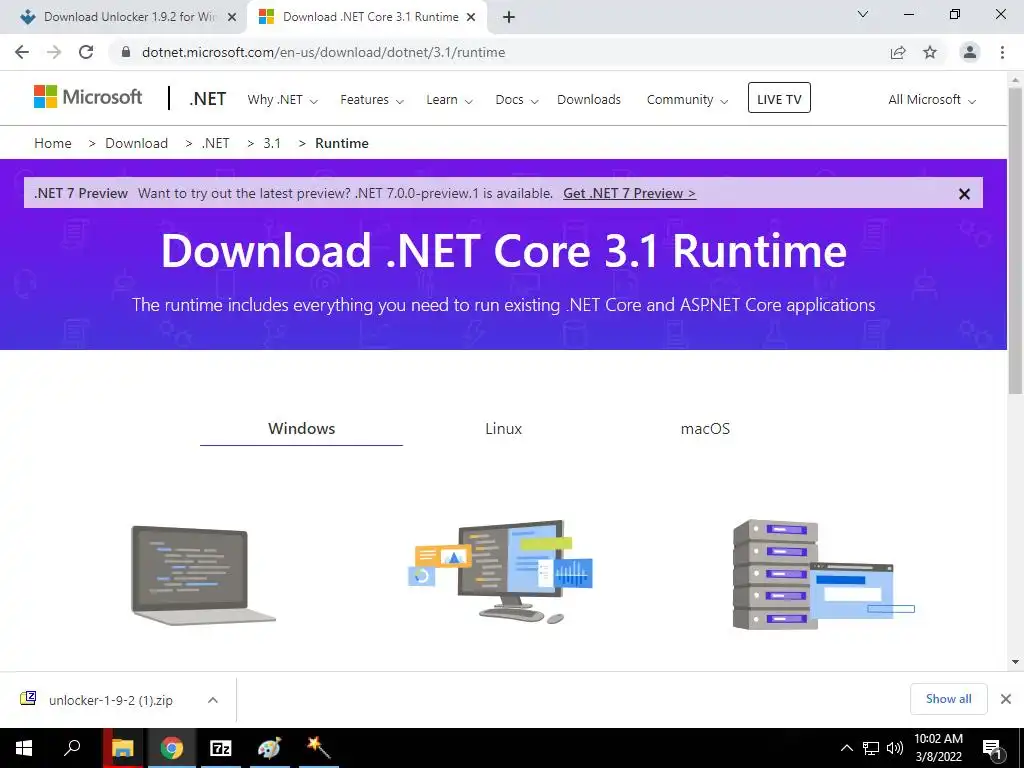Bookmark this page with the star icon
Screen dimensions: 1024x768
[x=930, y=52]
